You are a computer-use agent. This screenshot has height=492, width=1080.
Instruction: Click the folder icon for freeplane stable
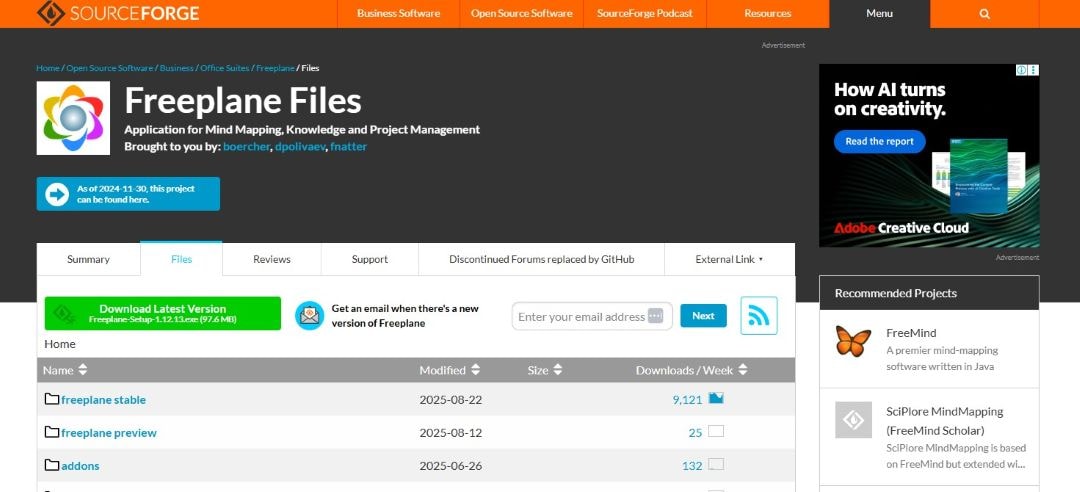tap(52, 399)
